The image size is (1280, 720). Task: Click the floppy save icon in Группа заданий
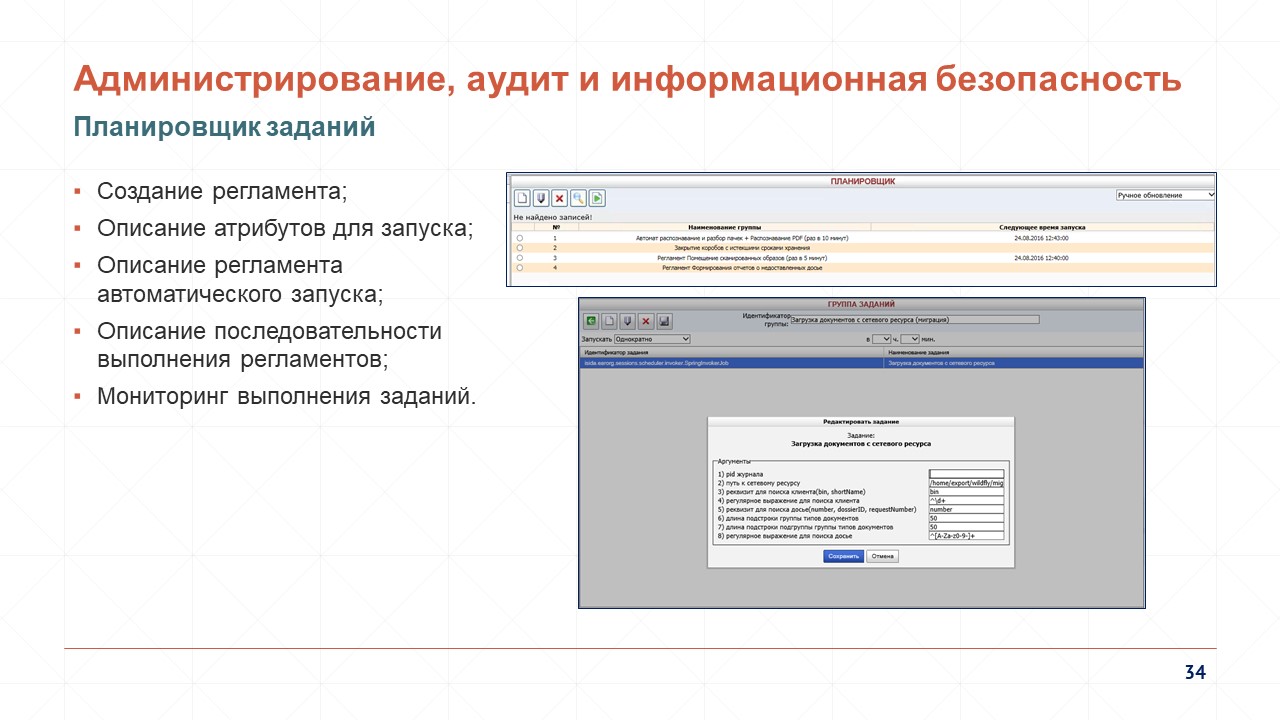(664, 321)
